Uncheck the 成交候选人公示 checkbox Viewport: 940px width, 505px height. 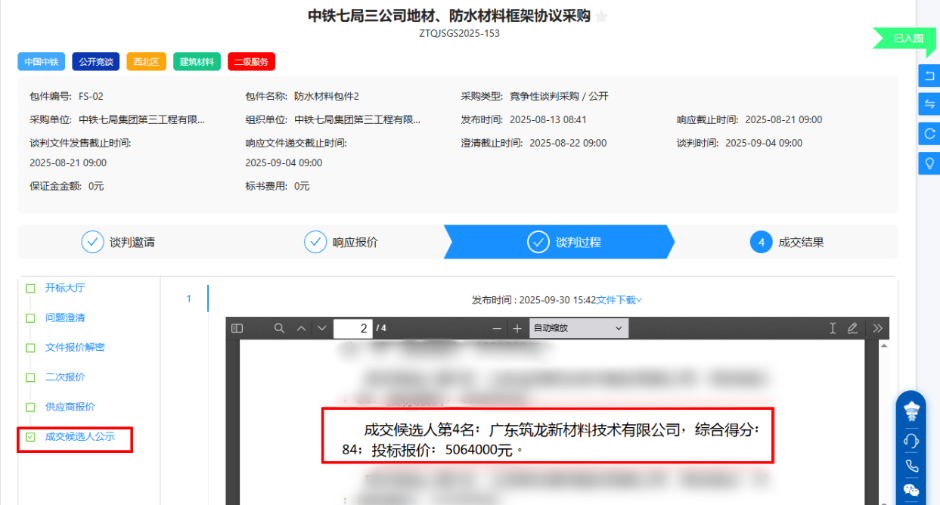pos(30,437)
